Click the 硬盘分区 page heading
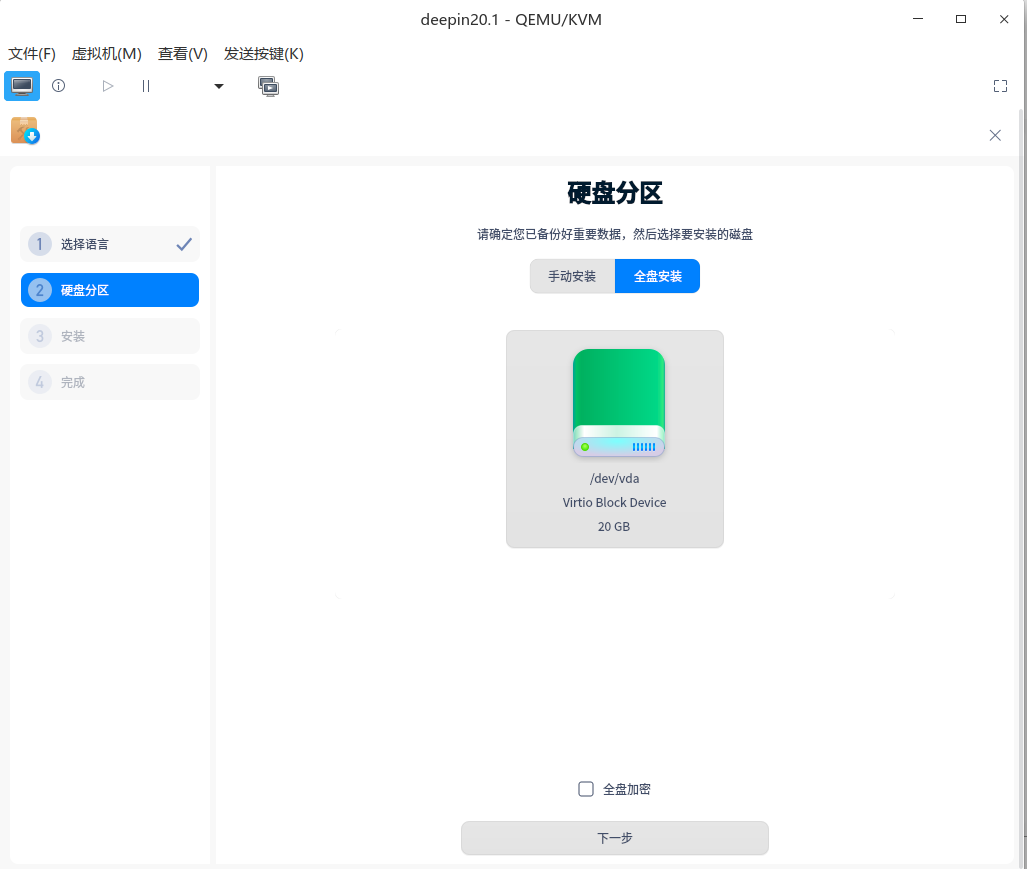Screen dimensions: 1027x869 [615, 193]
